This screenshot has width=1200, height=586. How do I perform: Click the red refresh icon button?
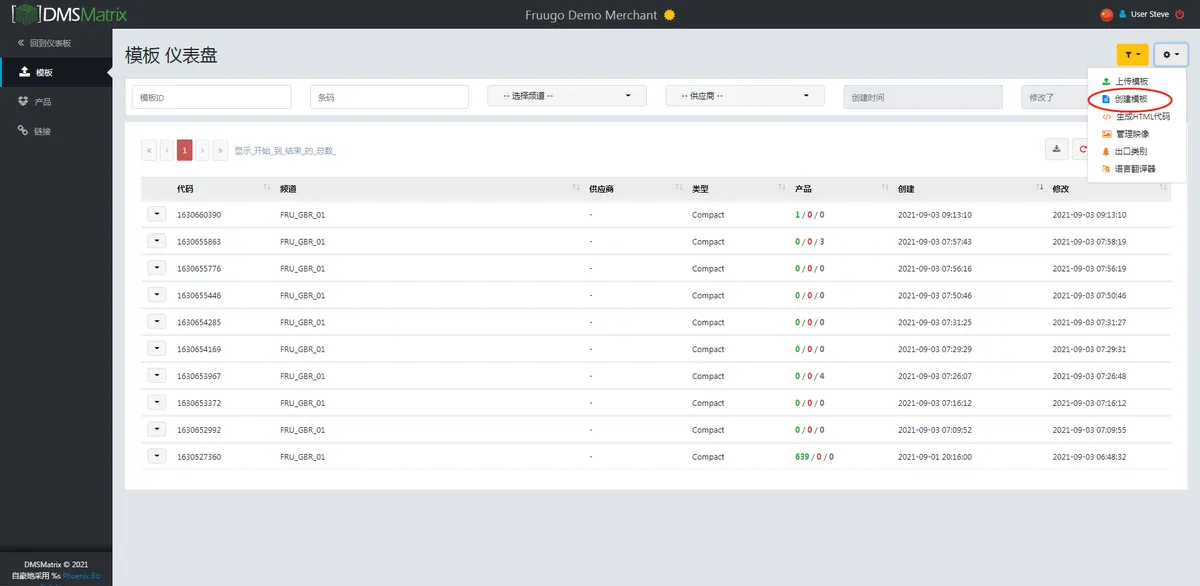coord(1082,149)
